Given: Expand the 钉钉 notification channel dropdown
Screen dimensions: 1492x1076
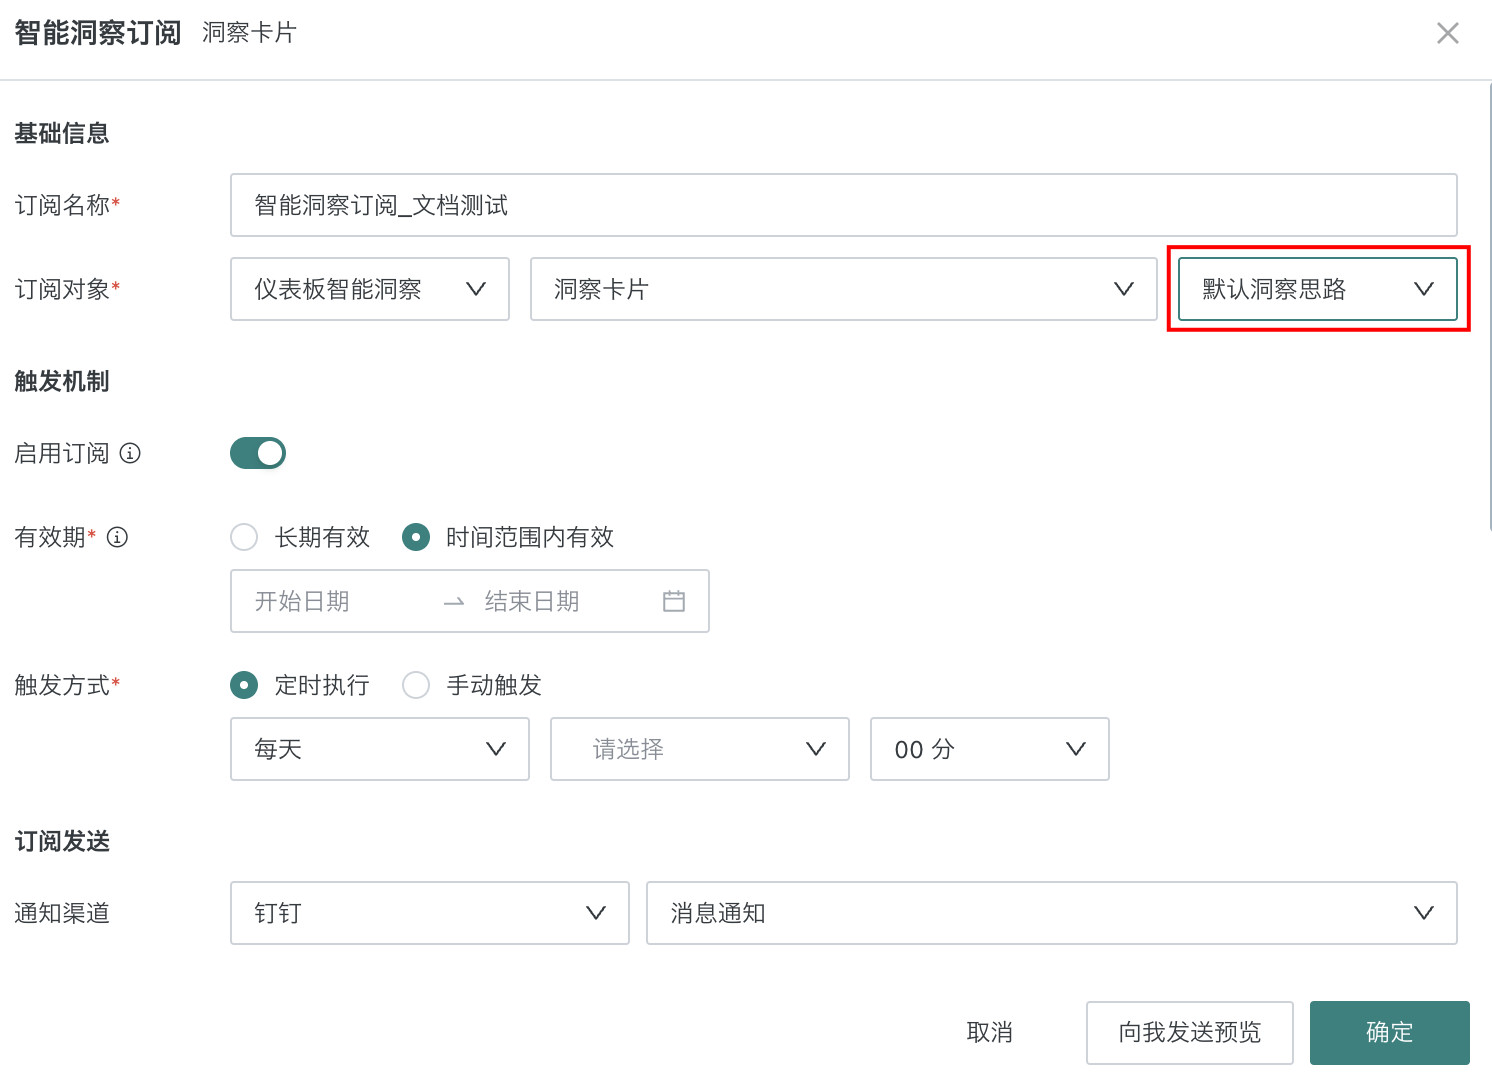Looking at the screenshot, I should pos(429,913).
